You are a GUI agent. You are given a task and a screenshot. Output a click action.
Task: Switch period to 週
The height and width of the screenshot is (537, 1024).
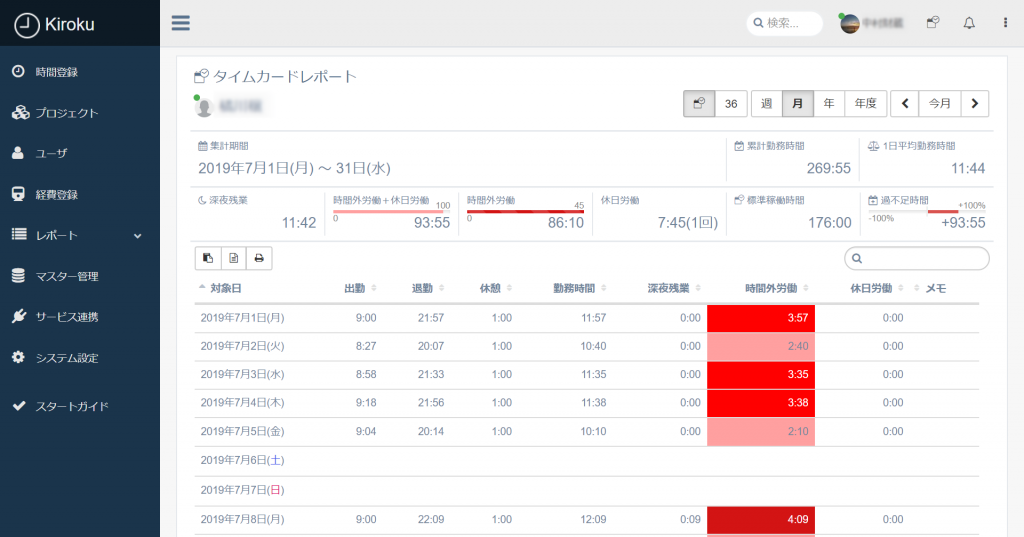pyautogui.click(x=767, y=103)
